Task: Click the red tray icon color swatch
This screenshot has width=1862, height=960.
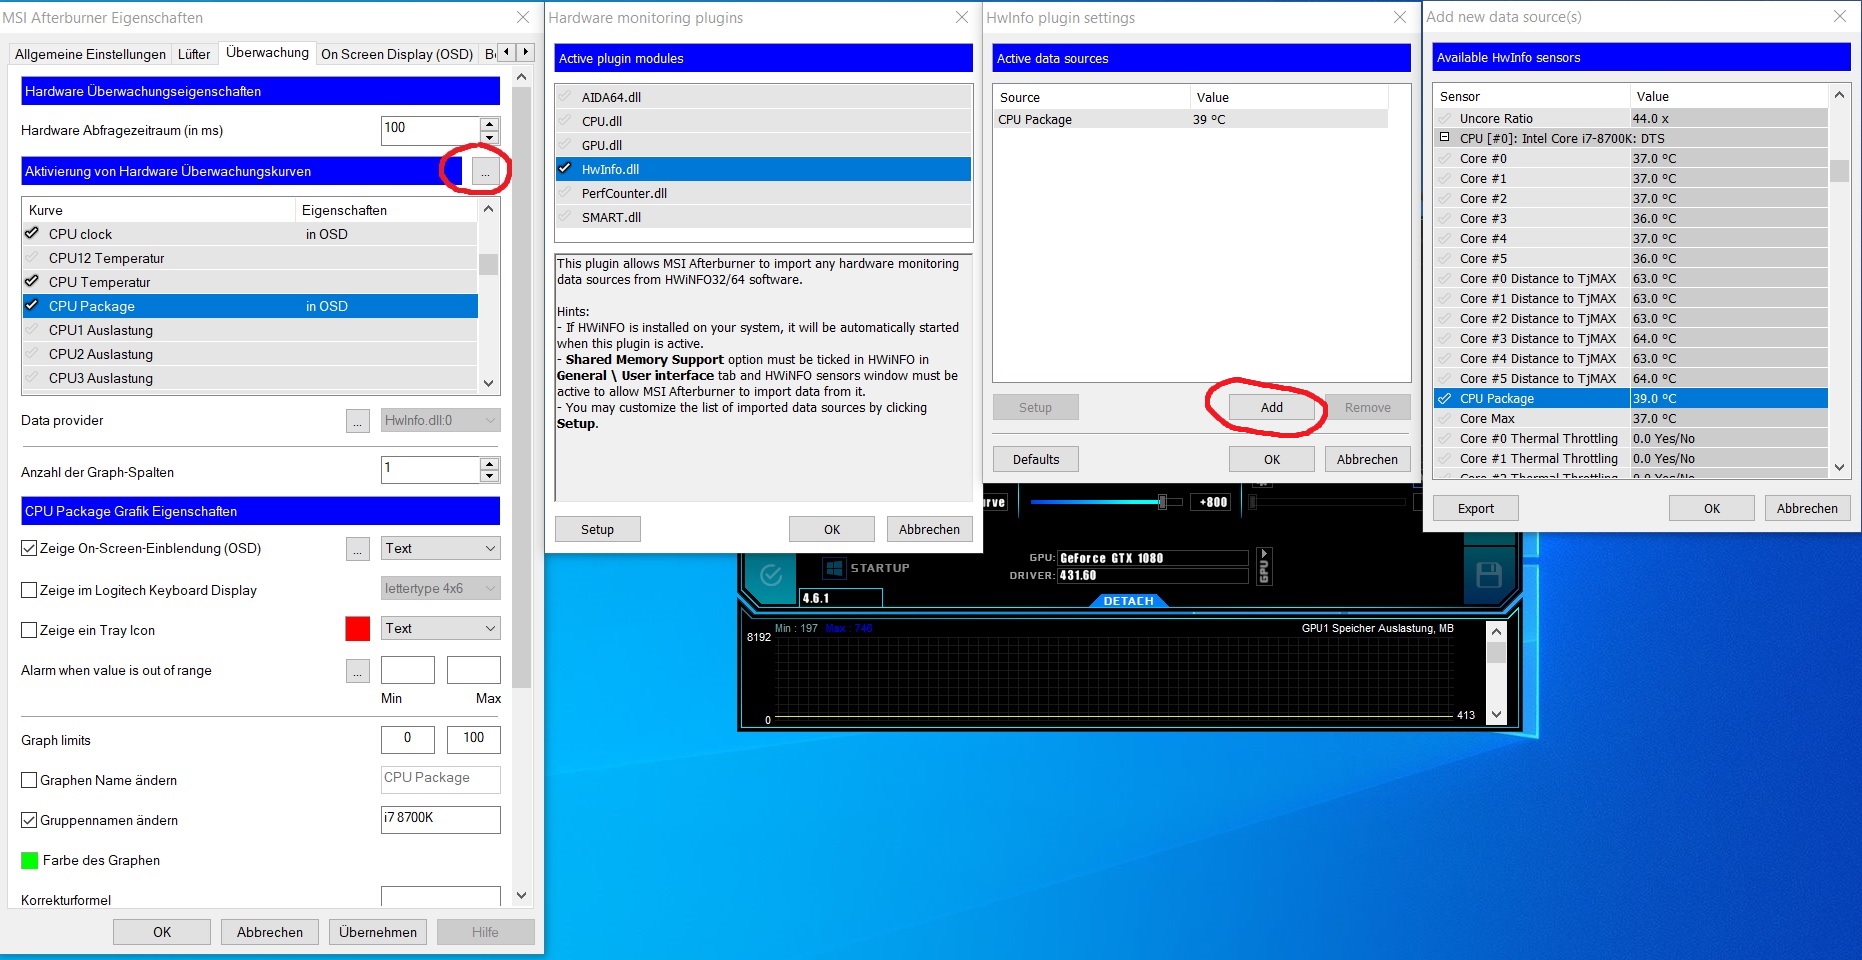Action: [x=357, y=628]
